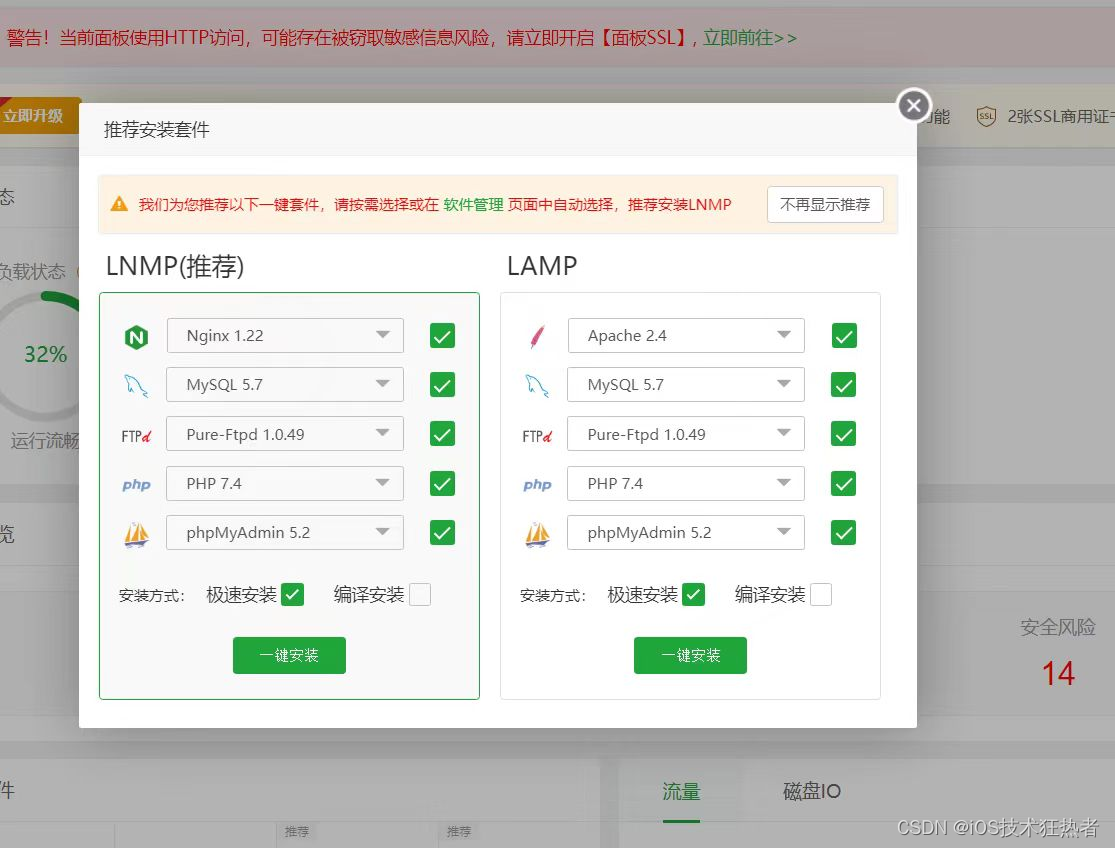Uncheck the Nginx 1.22 checkbox
Viewport: 1115px width, 848px height.
(442, 336)
